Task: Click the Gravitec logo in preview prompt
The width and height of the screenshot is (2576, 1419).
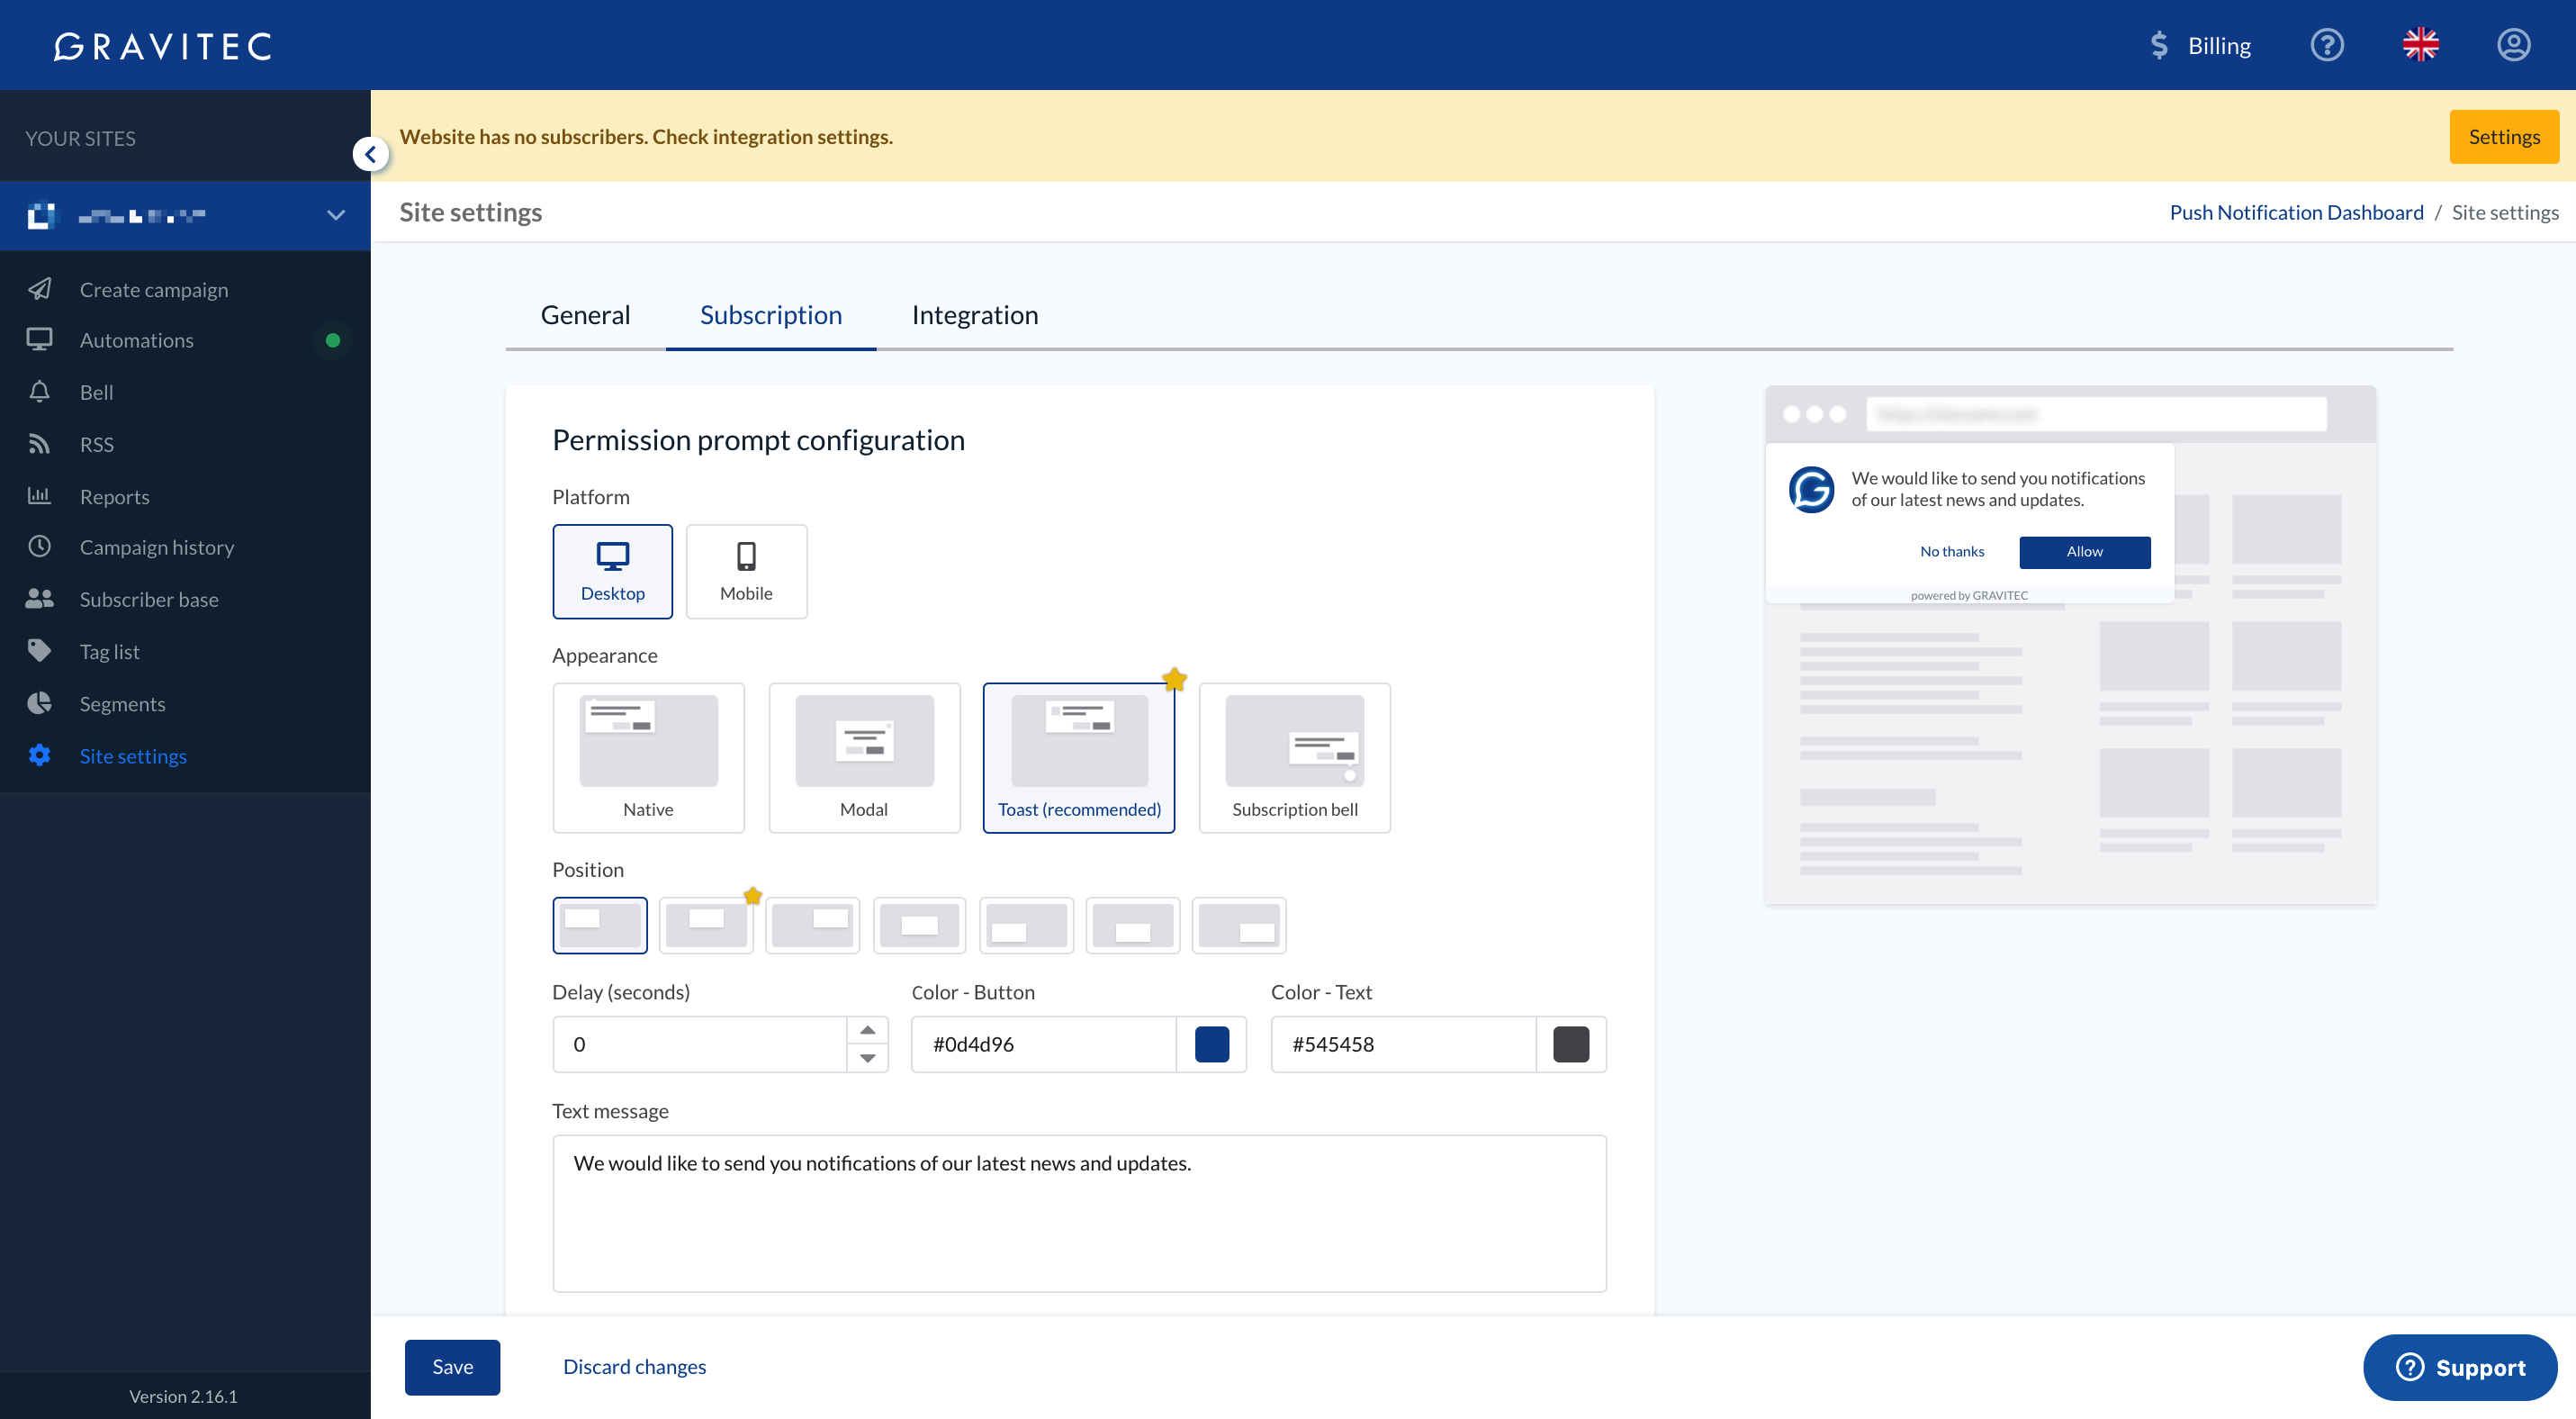Action: click(x=1811, y=489)
